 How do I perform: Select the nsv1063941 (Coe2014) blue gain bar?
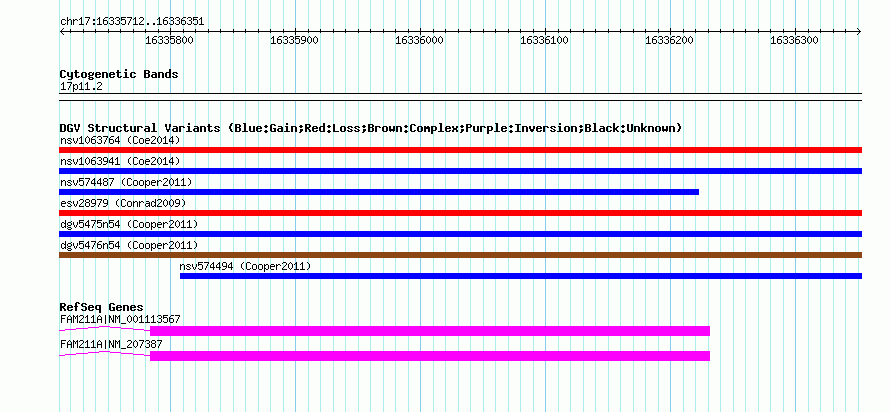[460, 171]
